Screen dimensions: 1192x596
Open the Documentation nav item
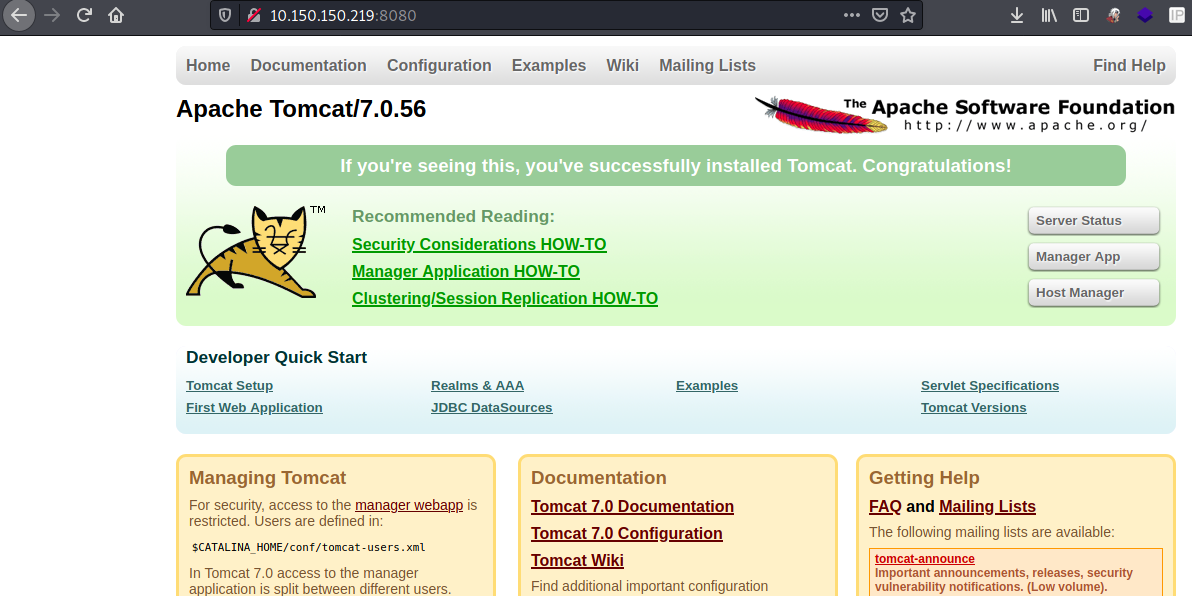coord(309,65)
